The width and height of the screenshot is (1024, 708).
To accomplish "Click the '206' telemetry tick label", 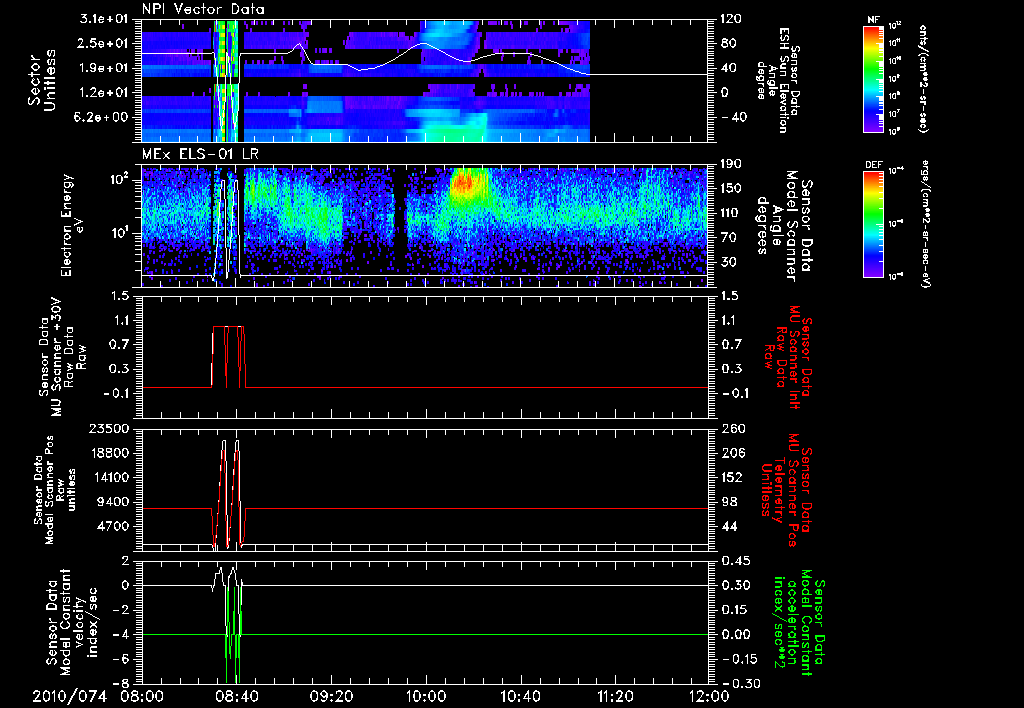I will (x=731, y=453).
